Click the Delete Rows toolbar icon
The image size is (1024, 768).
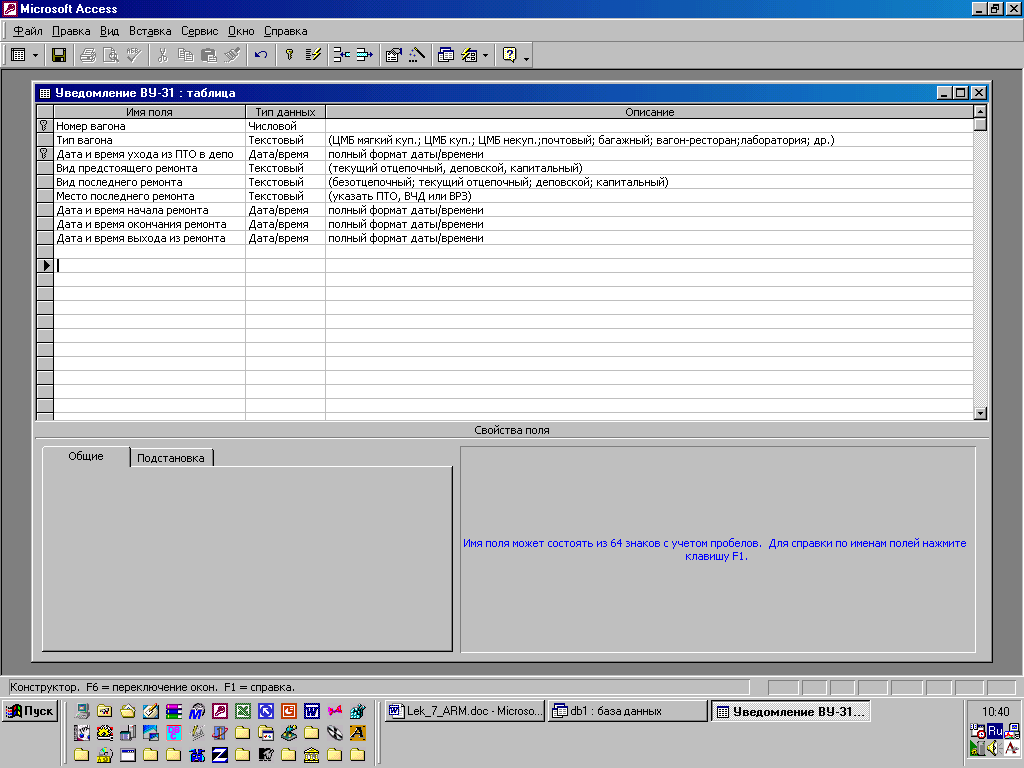click(x=364, y=56)
